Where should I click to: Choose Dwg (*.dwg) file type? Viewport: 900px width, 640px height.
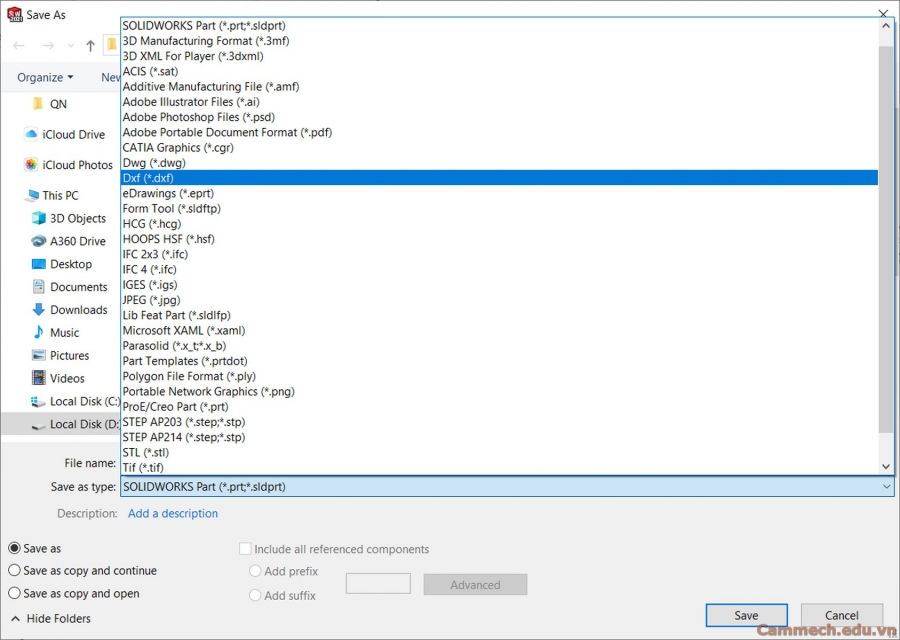pos(499,163)
